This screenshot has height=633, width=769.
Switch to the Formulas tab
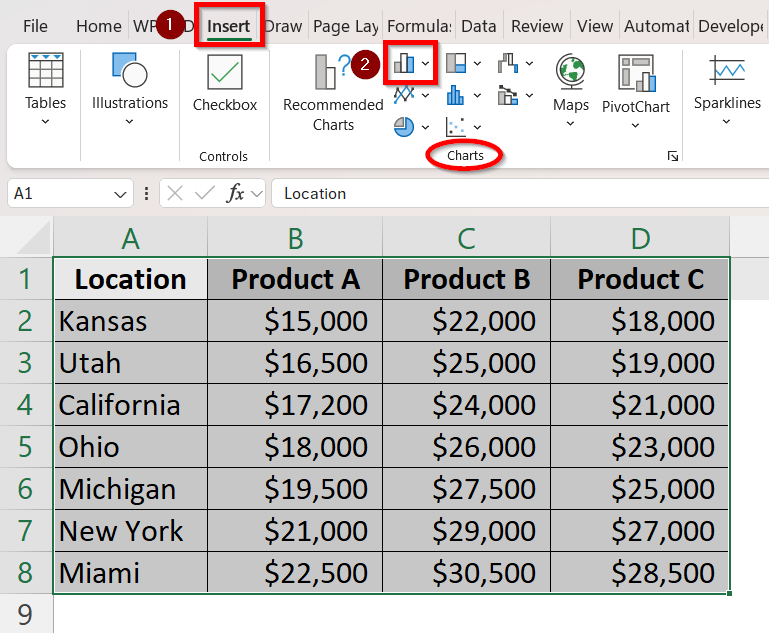(x=418, y=27)
